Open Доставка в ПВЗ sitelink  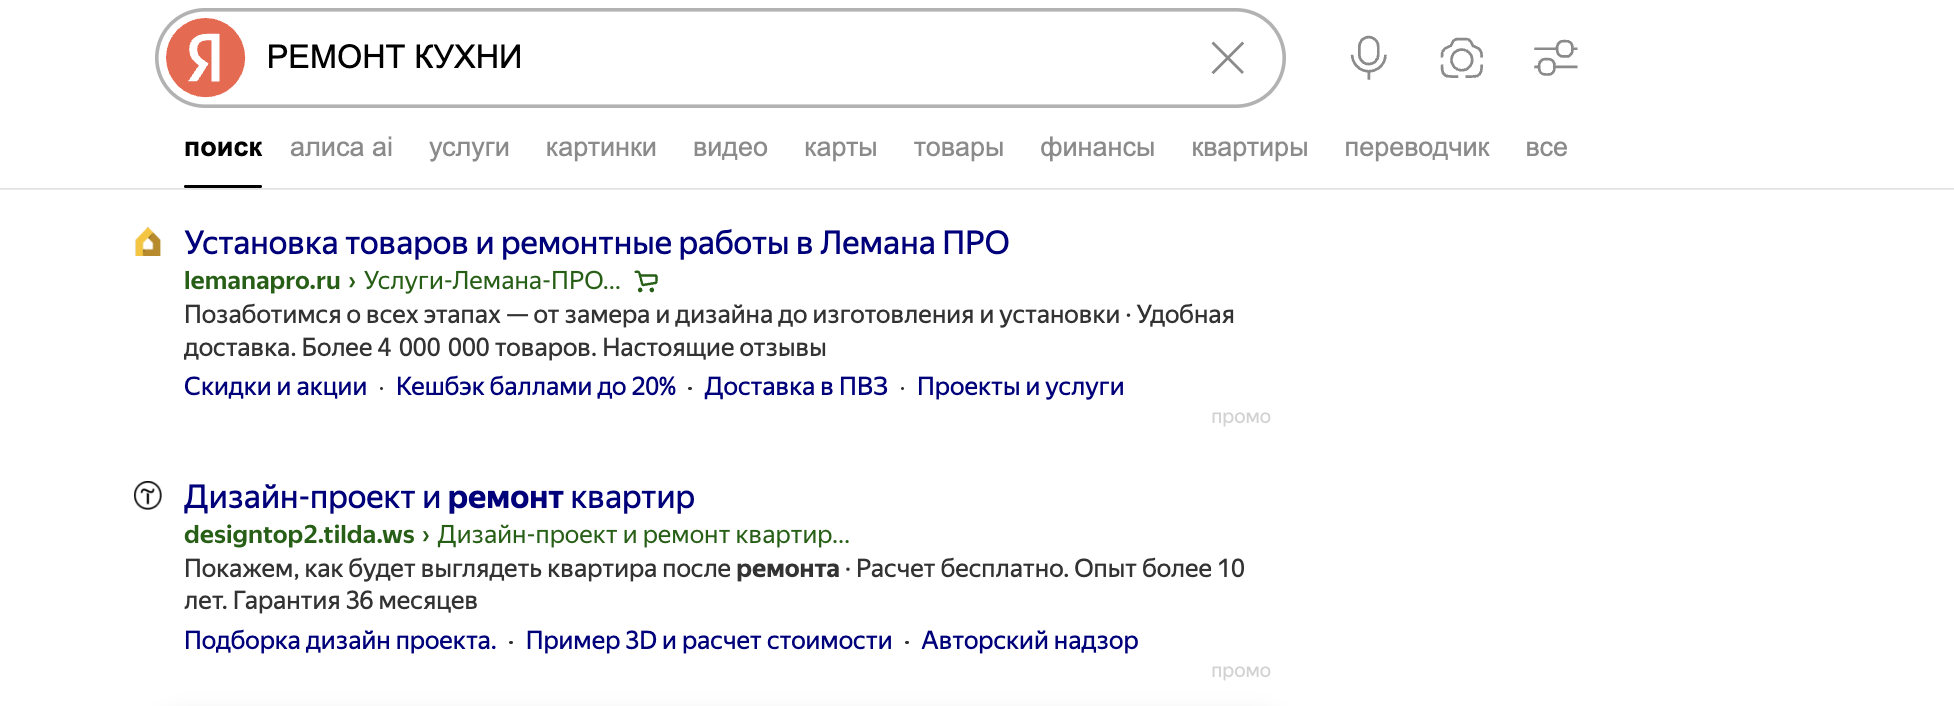pyautogui.click(x=796, y=387)
